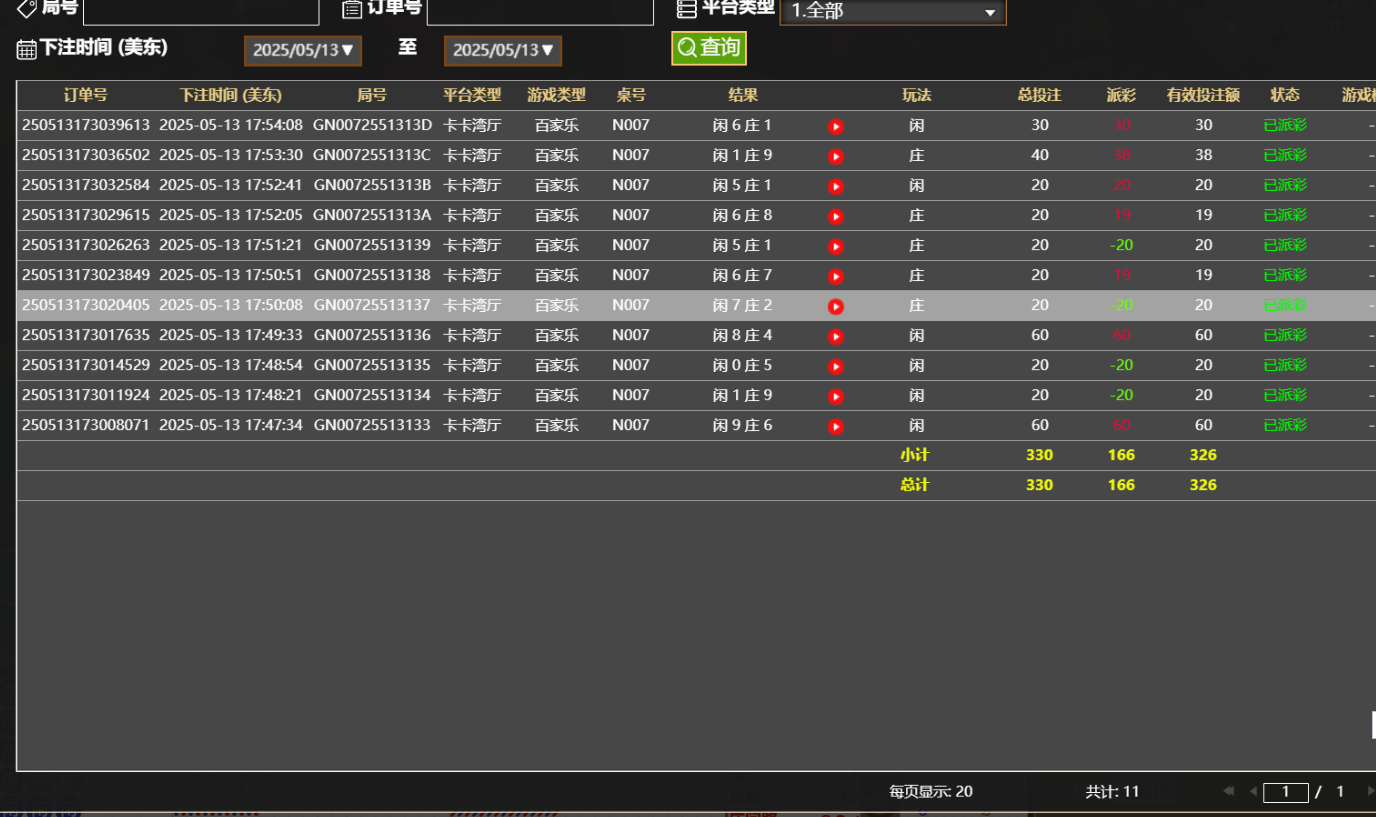Open video replay for round GN0072551313B
Image resolution: width=1376 pixels, height=817 pixels.
pos(836,186)
